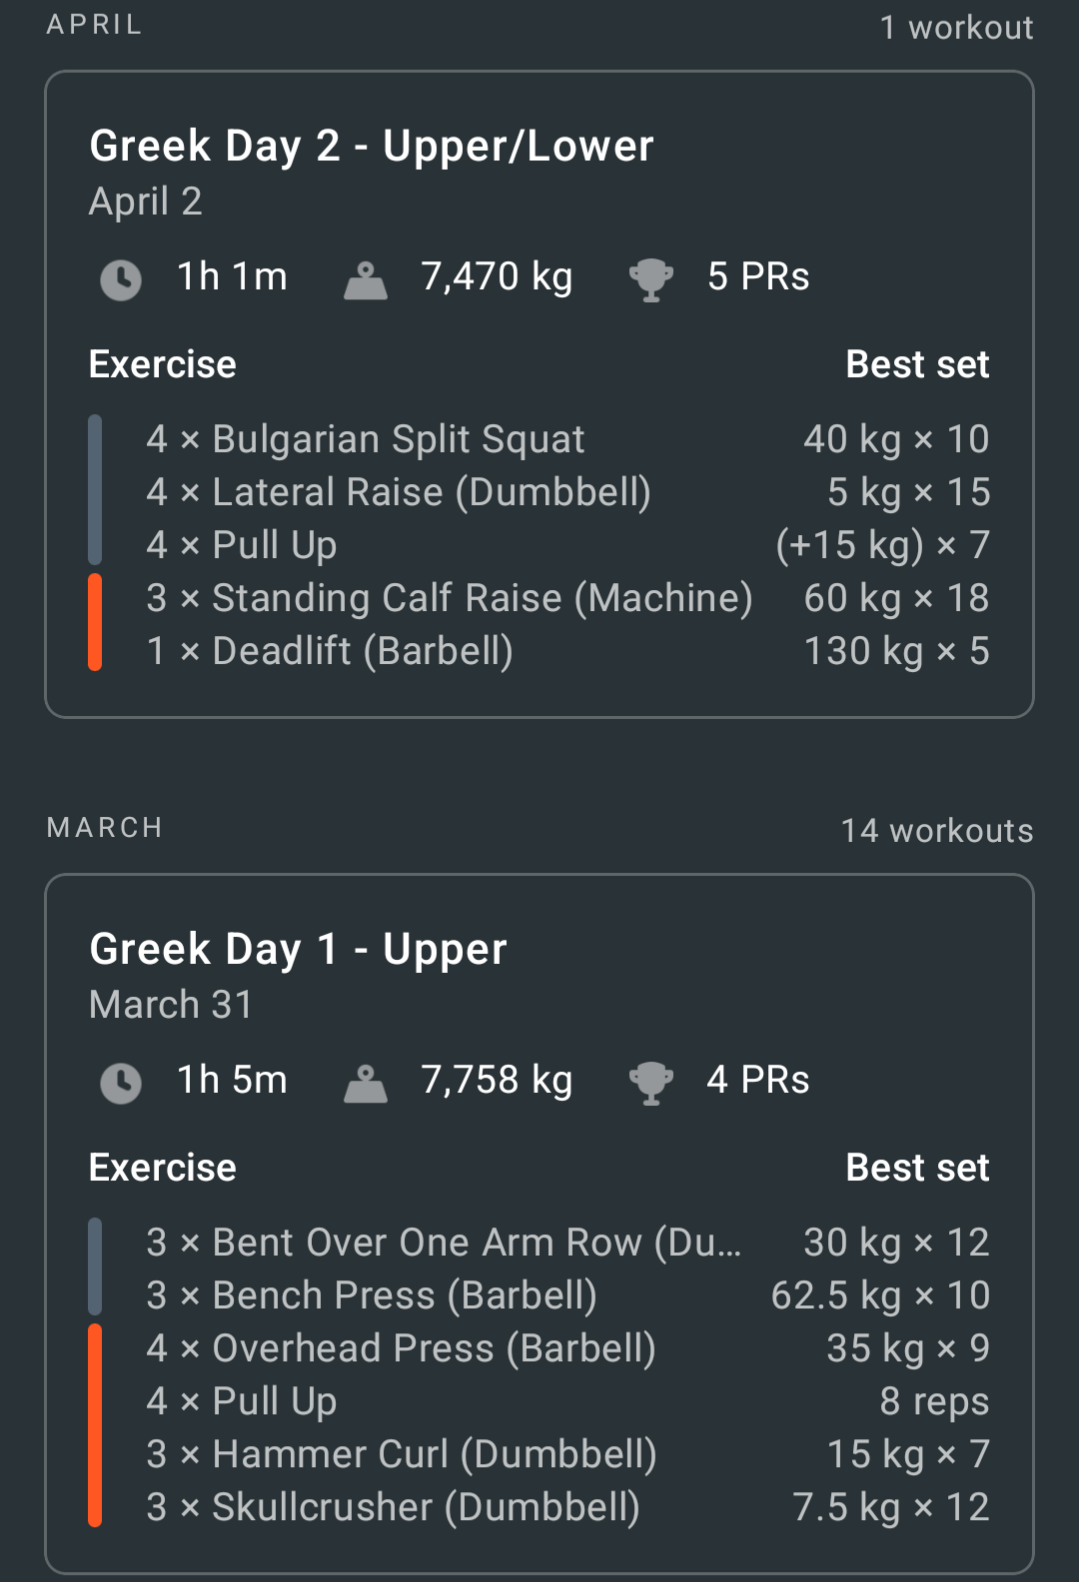Tap the clock icon on April 2 workout
Screen dimensions: 1079x1582
click(x=121, y=280)
